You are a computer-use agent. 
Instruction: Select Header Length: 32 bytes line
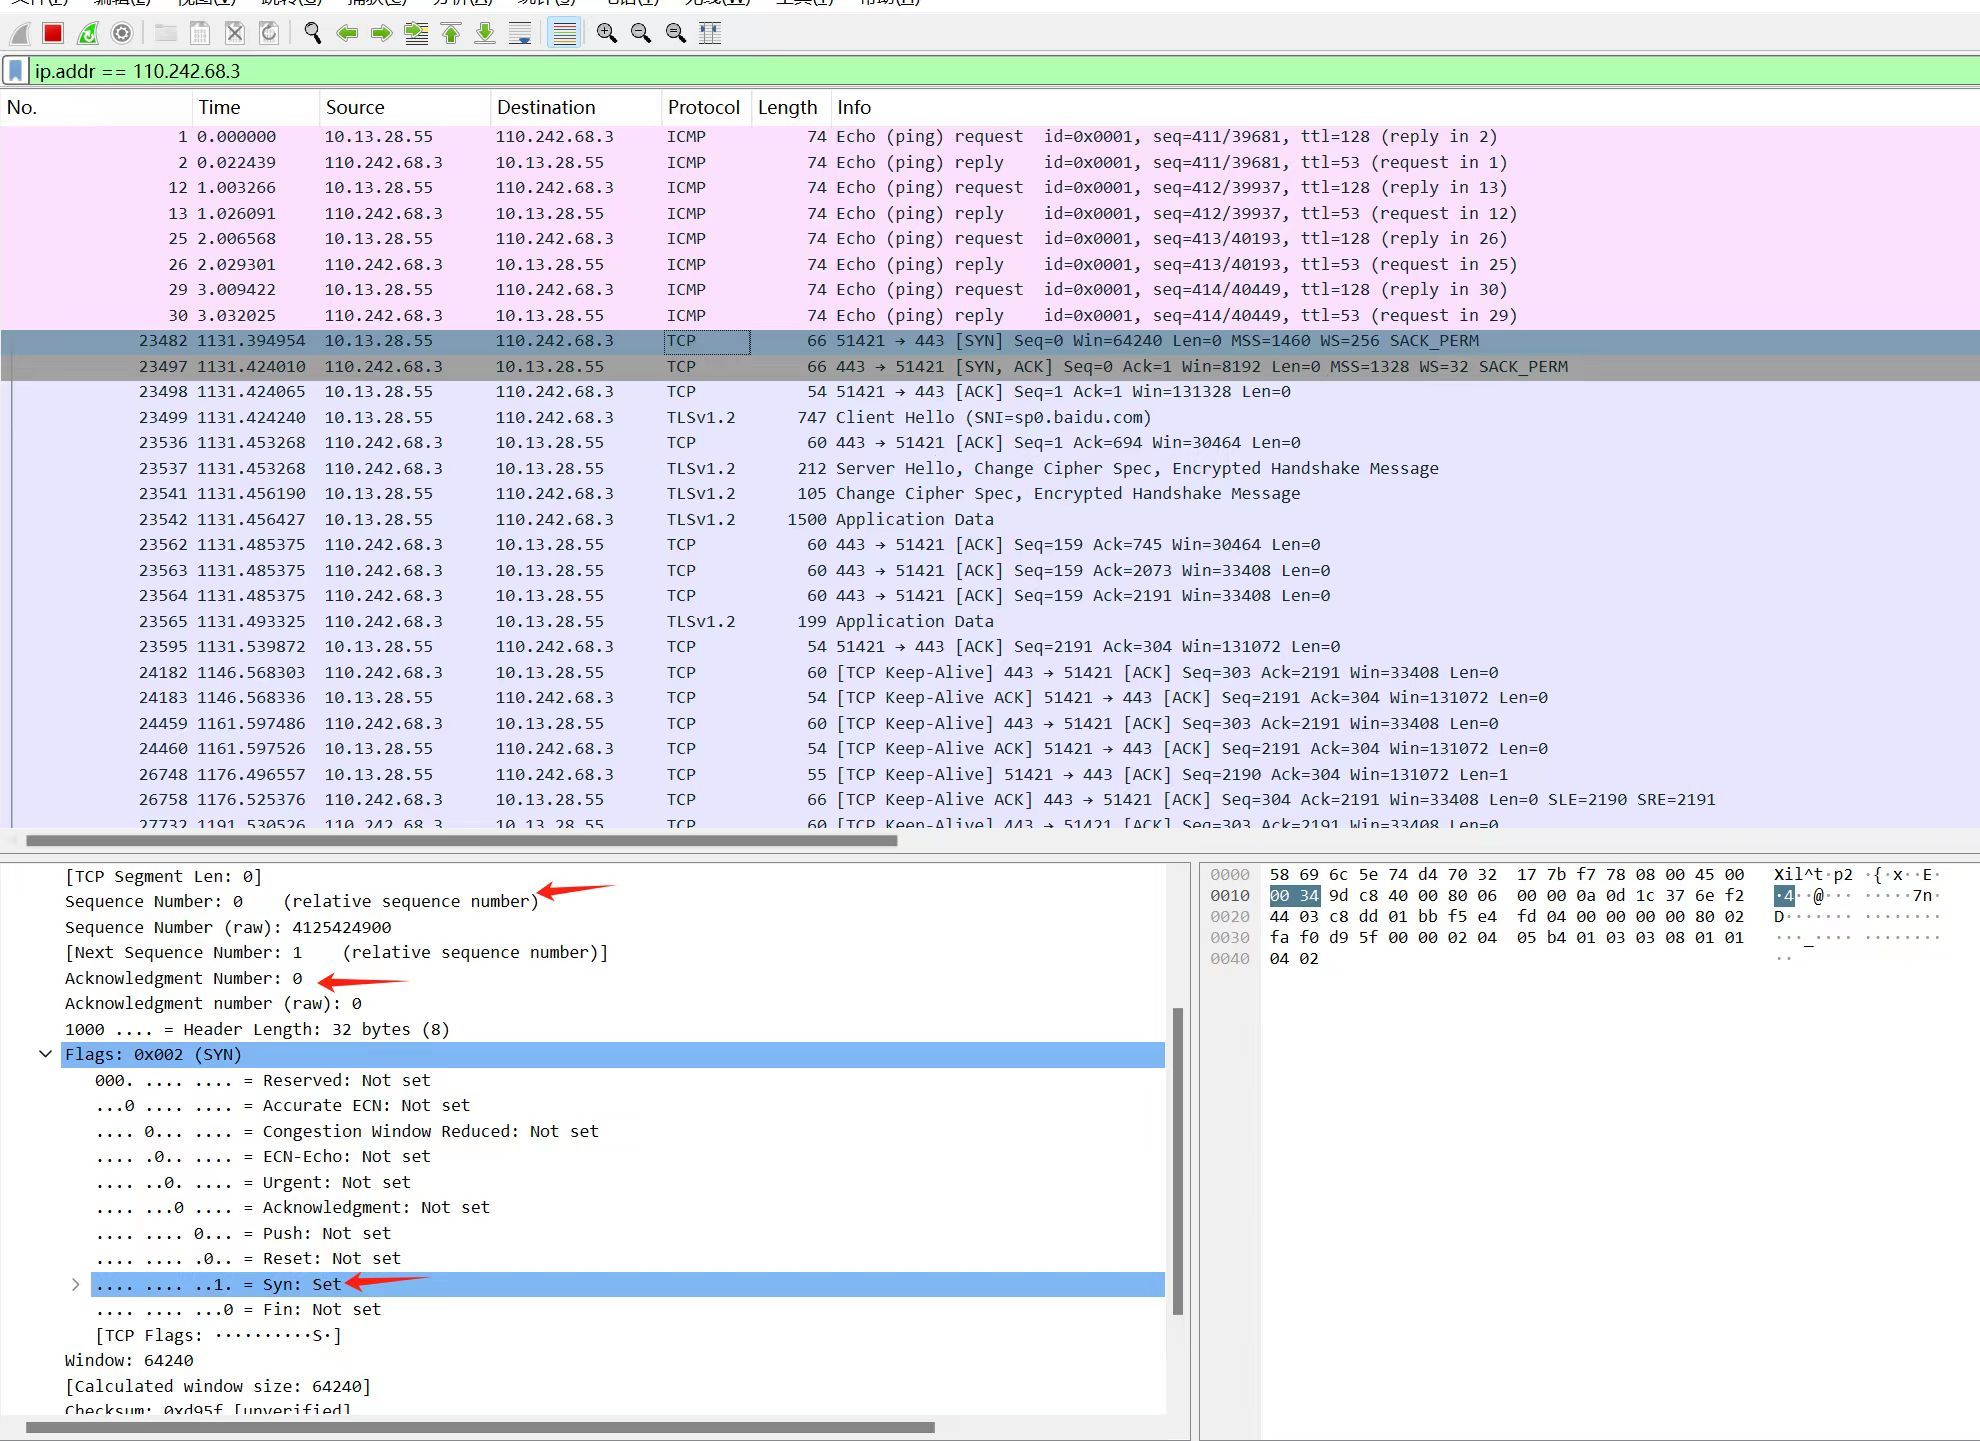tap(257, 1029)
